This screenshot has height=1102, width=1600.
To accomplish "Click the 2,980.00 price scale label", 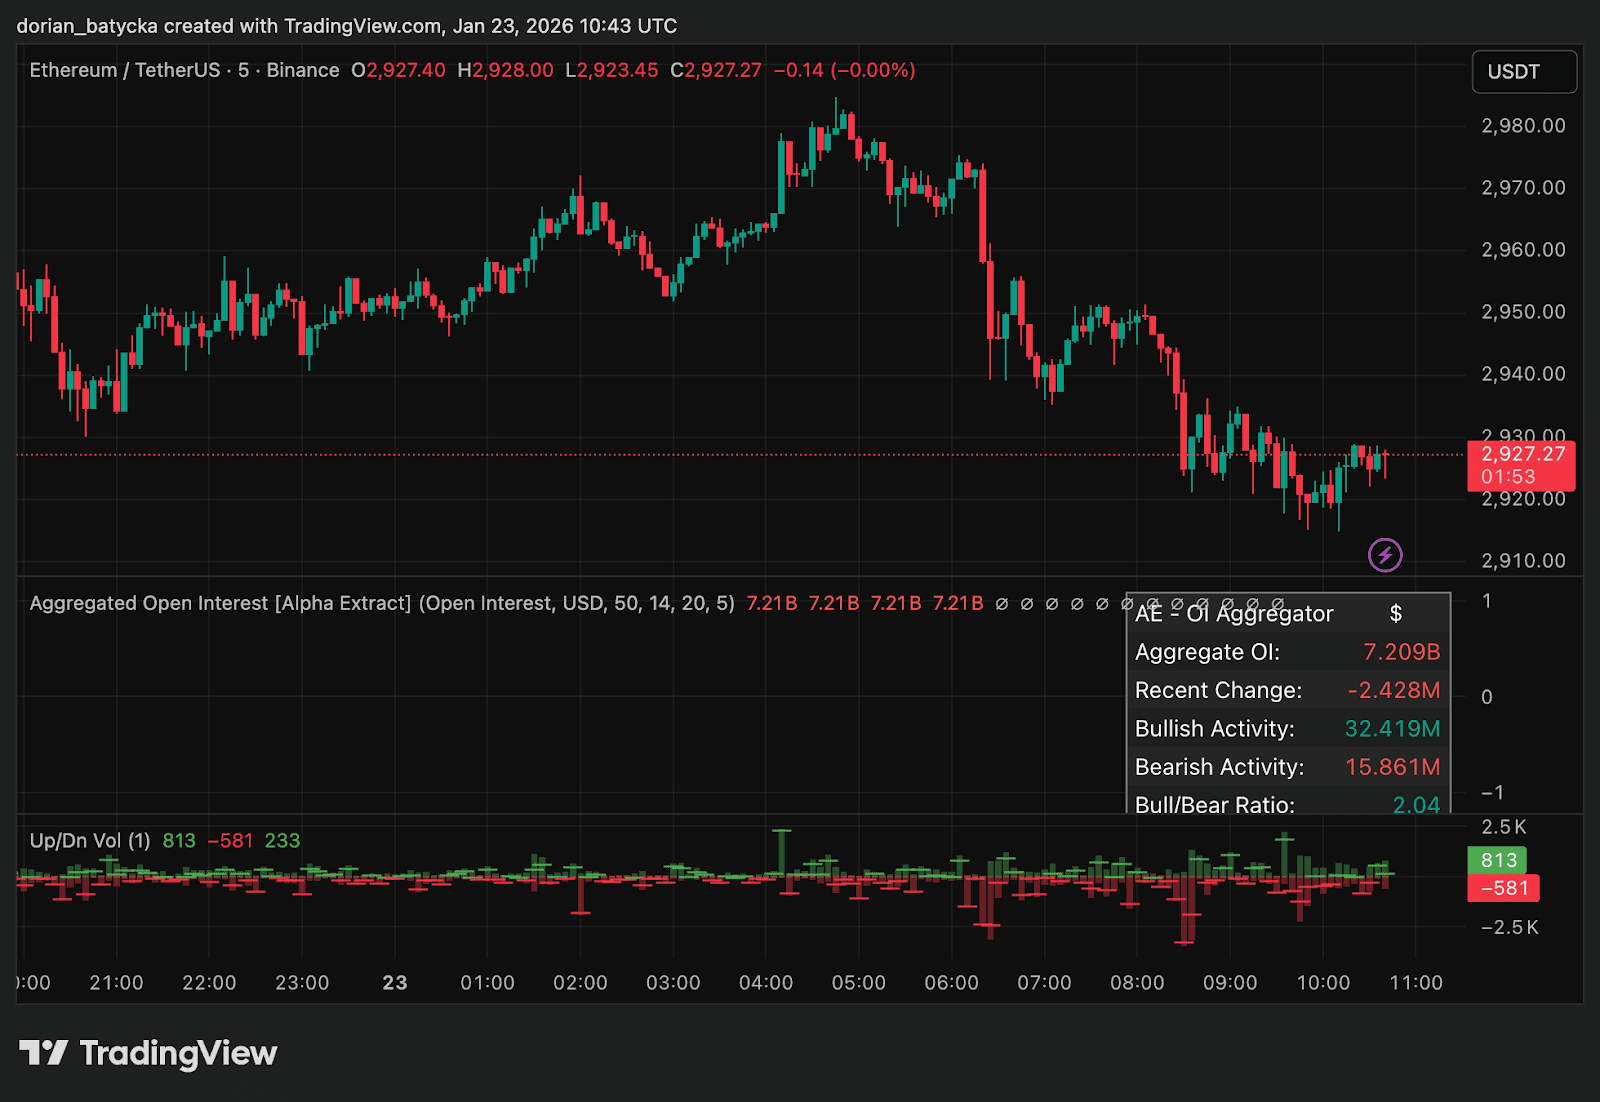I will 1523,126.
